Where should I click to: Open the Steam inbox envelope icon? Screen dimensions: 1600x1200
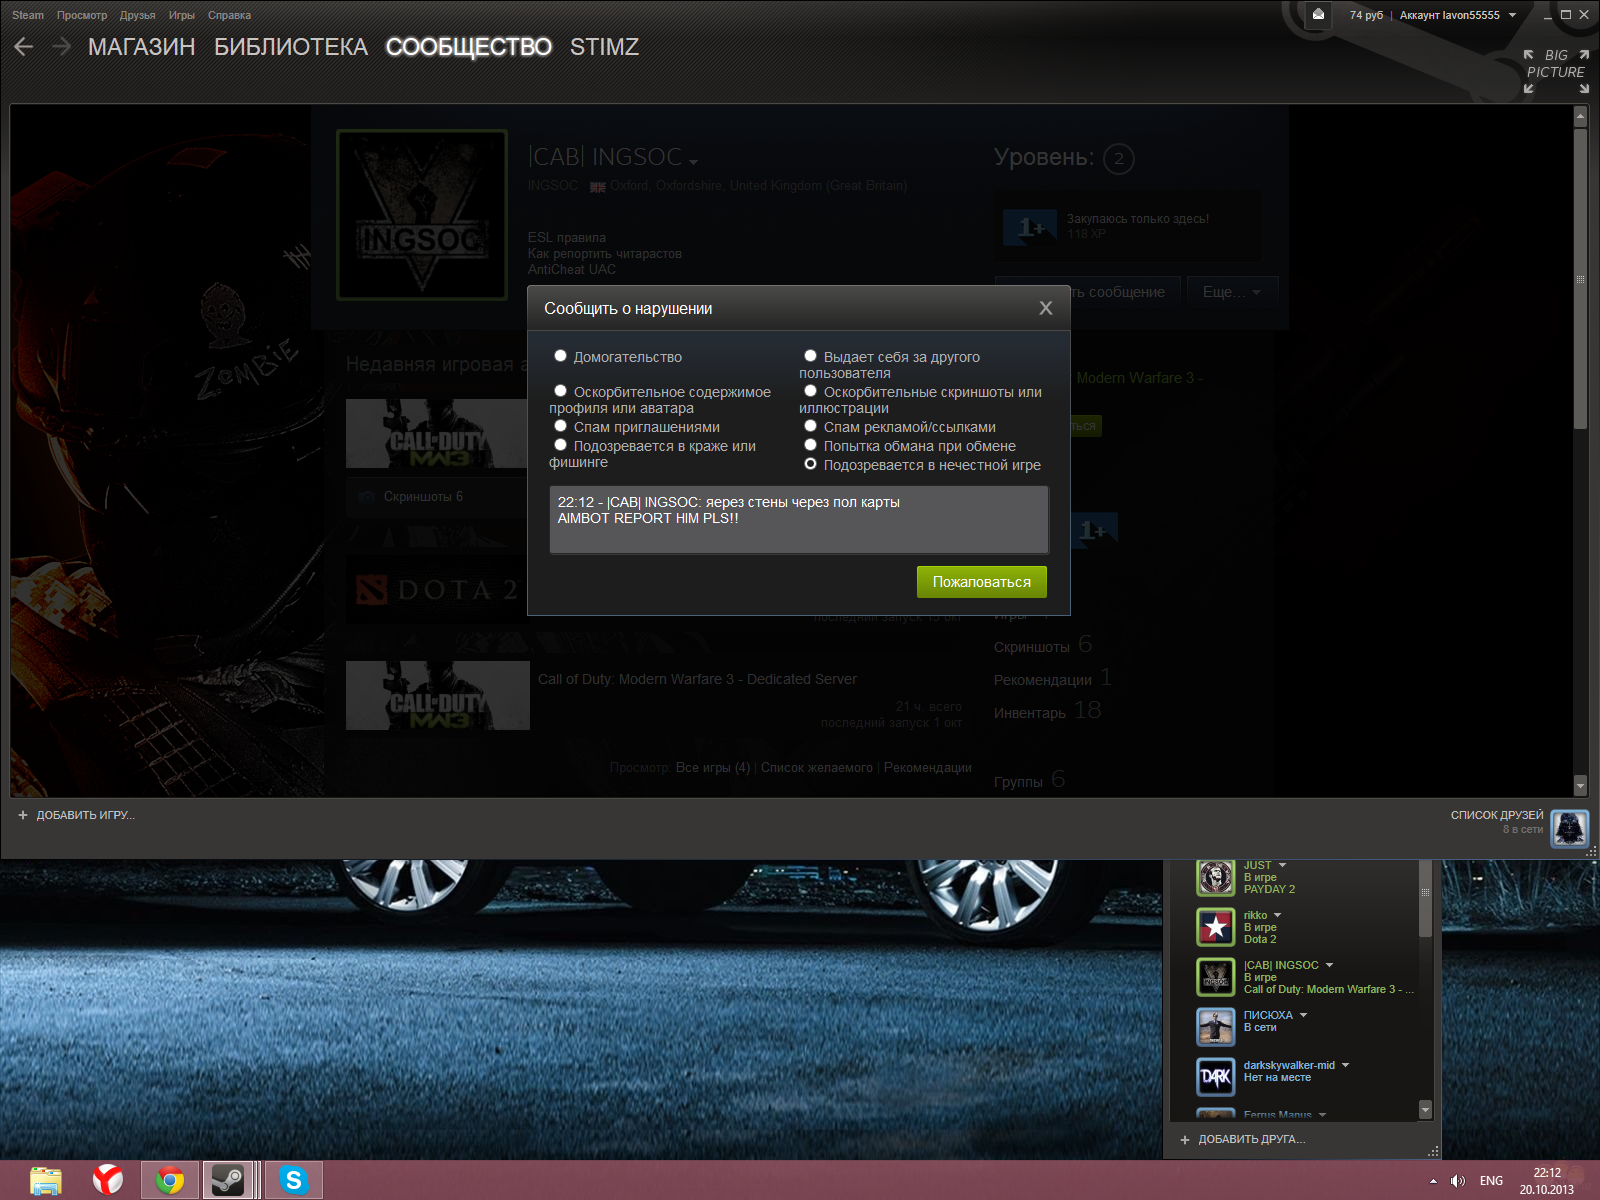pos(1318,15)
